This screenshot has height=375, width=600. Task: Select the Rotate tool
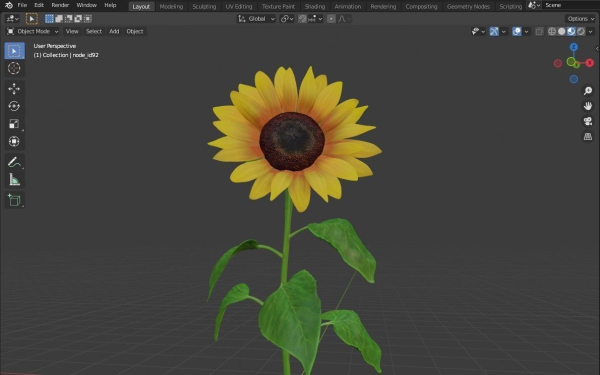pyautogui.click(x=14, y=106)
